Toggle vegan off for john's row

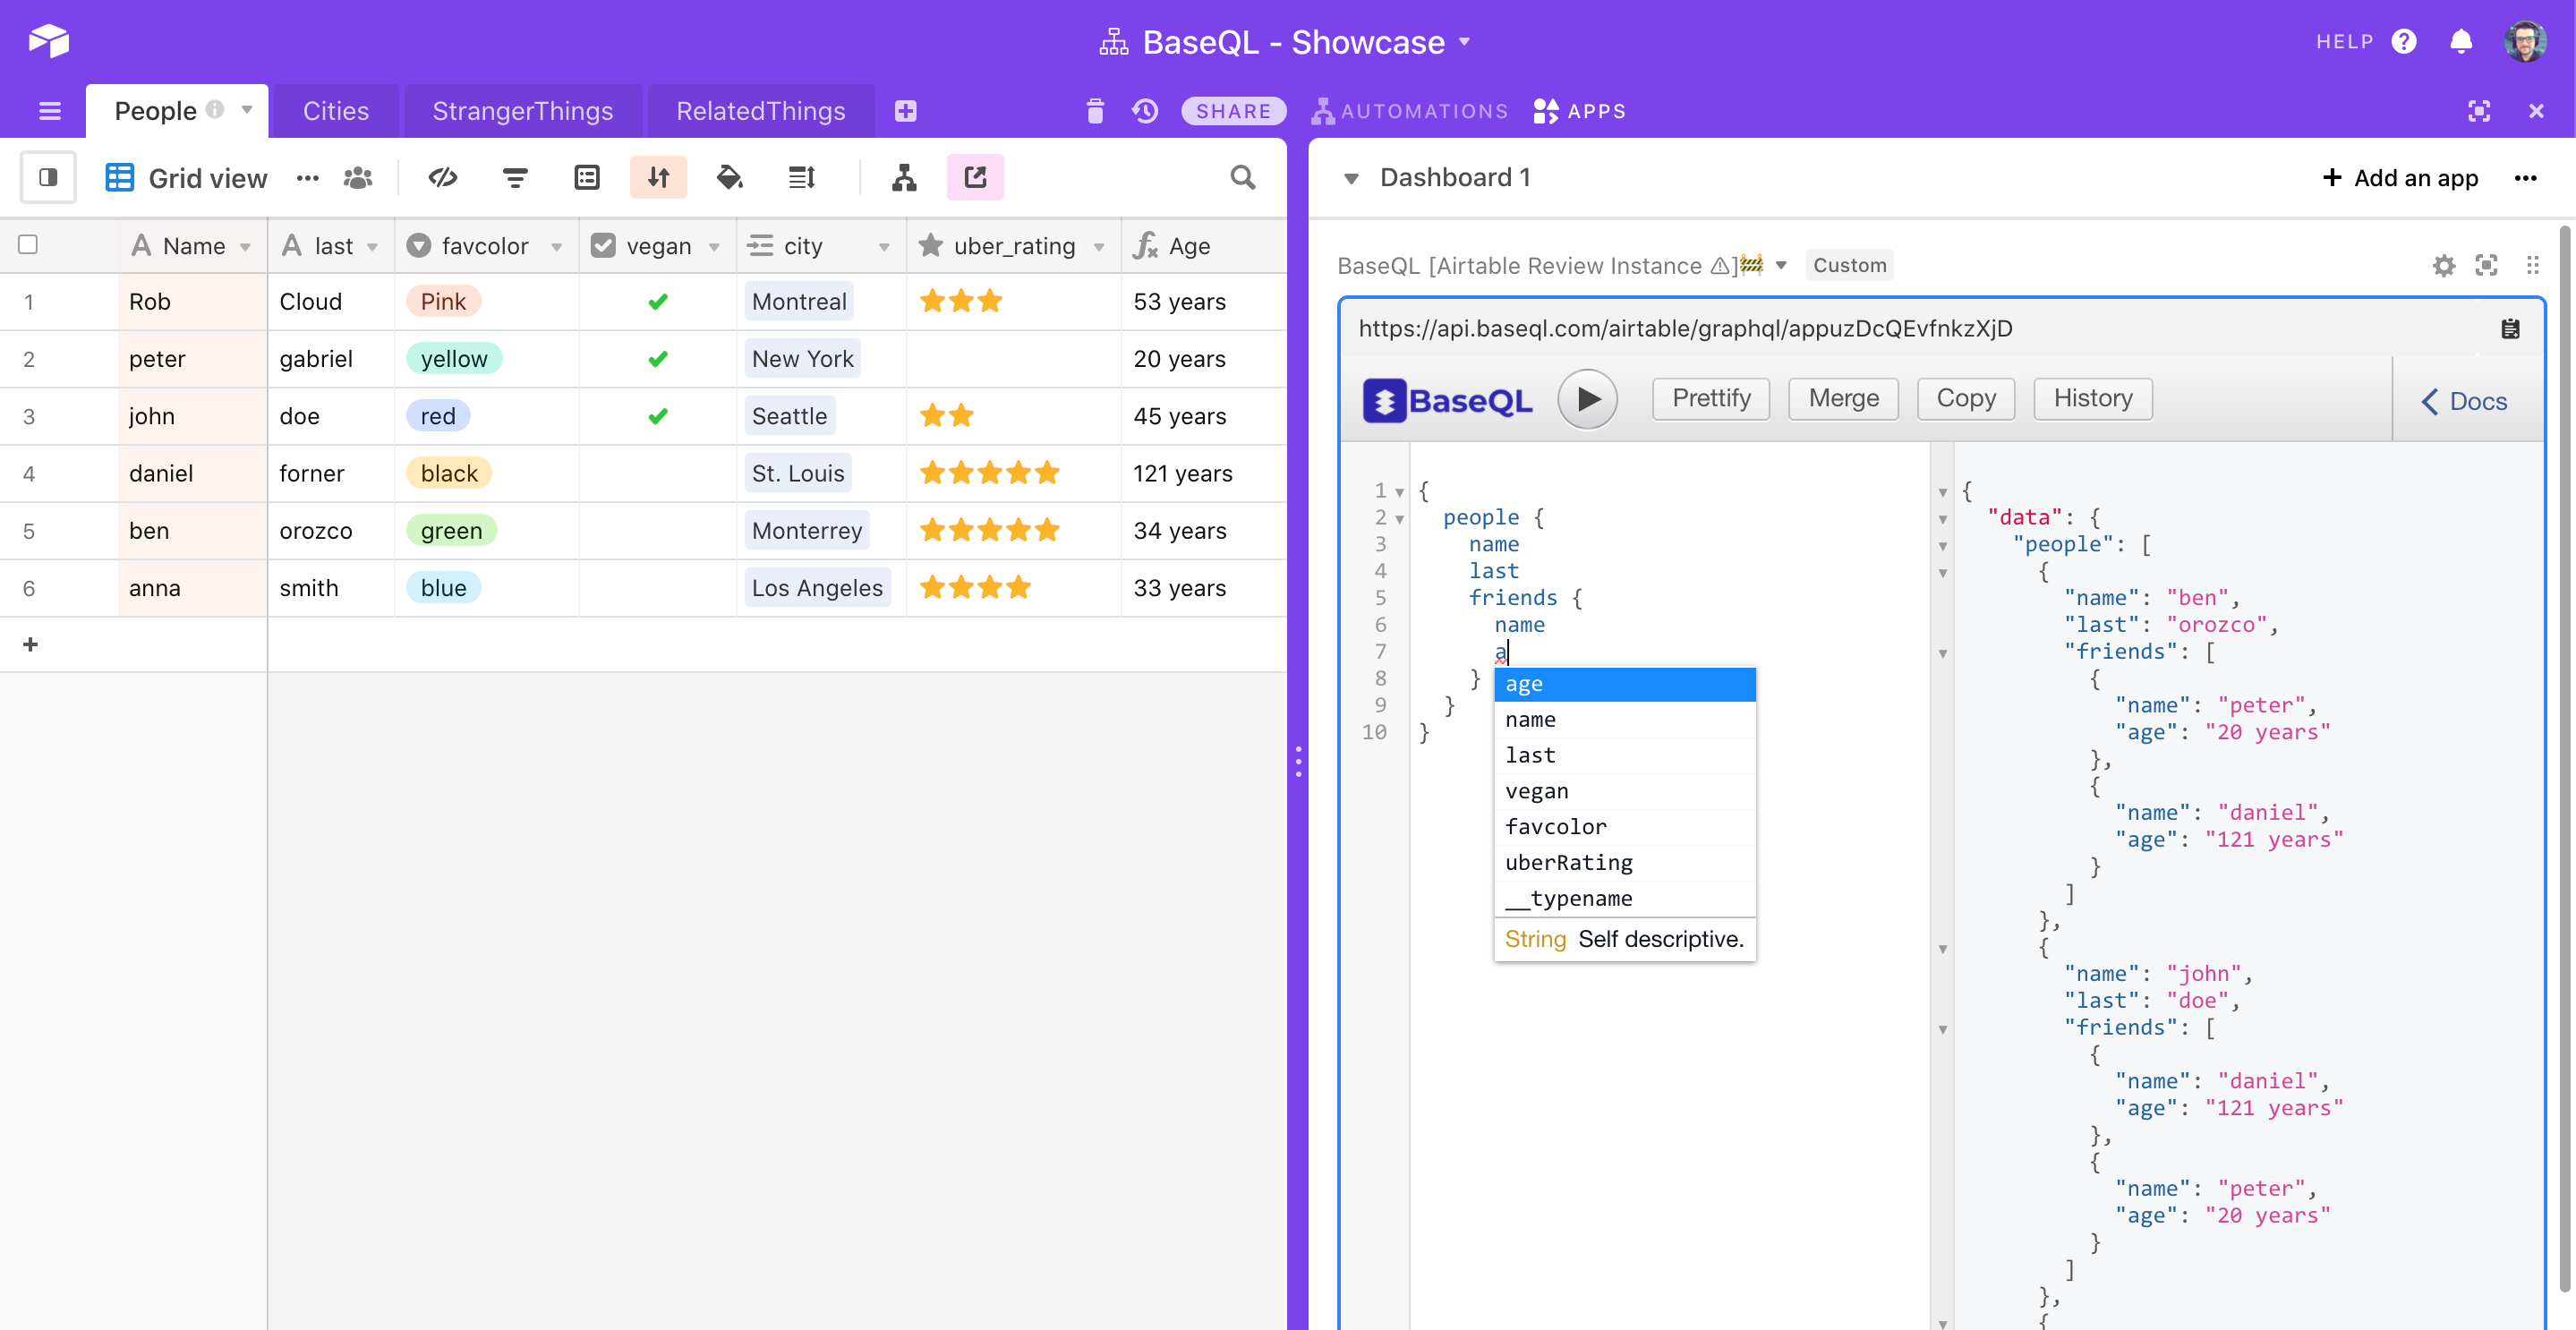coord(659,416)
